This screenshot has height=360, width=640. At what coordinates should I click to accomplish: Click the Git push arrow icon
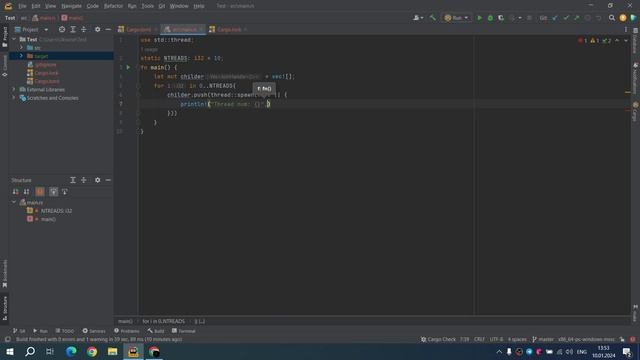click(576, 18)
